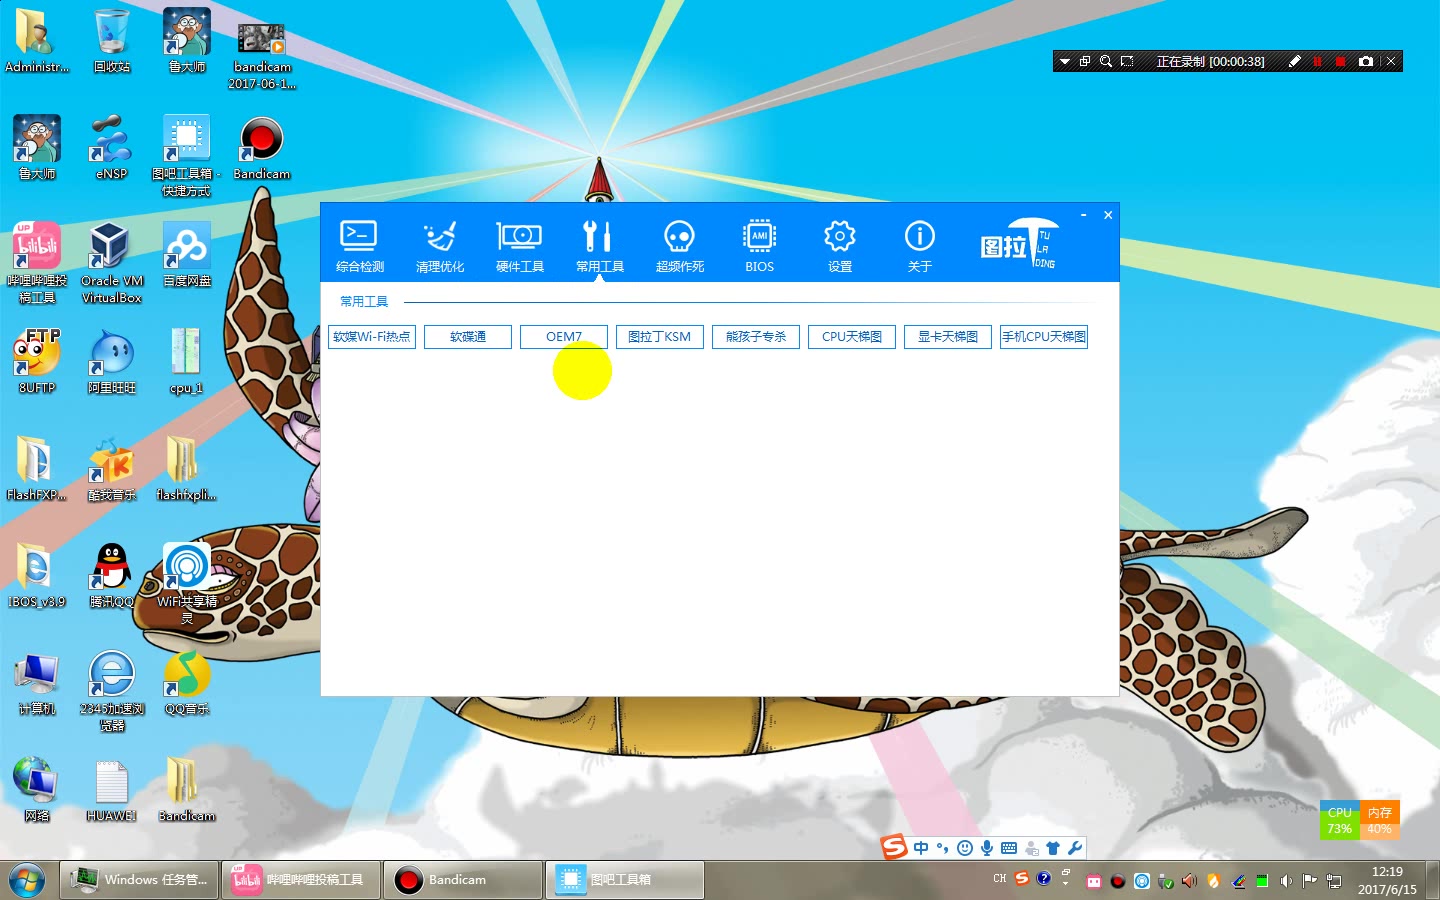
Task: Click the 软媒Wi-Fi热点 tool button
Action: (x=372, y=337)
